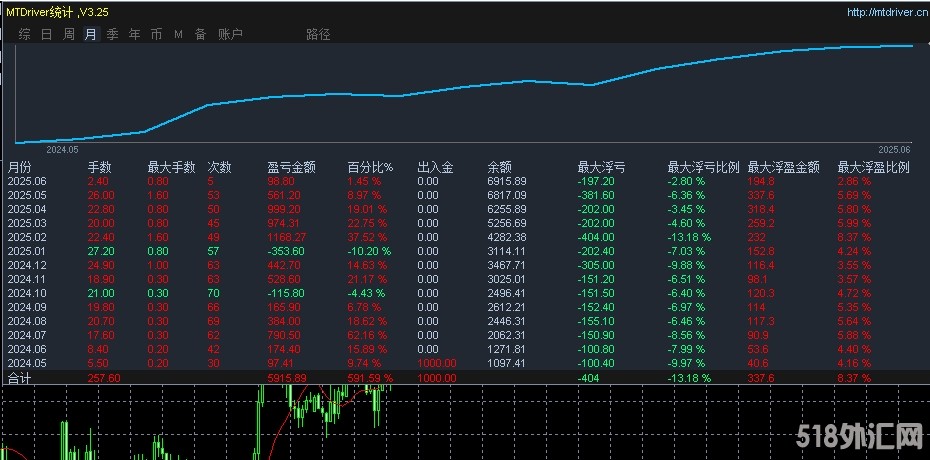The width and height of the screenshot is (930, 460).
Task: Click the 1168.27 profit amount cell
Action: click(x=287, y=237)
